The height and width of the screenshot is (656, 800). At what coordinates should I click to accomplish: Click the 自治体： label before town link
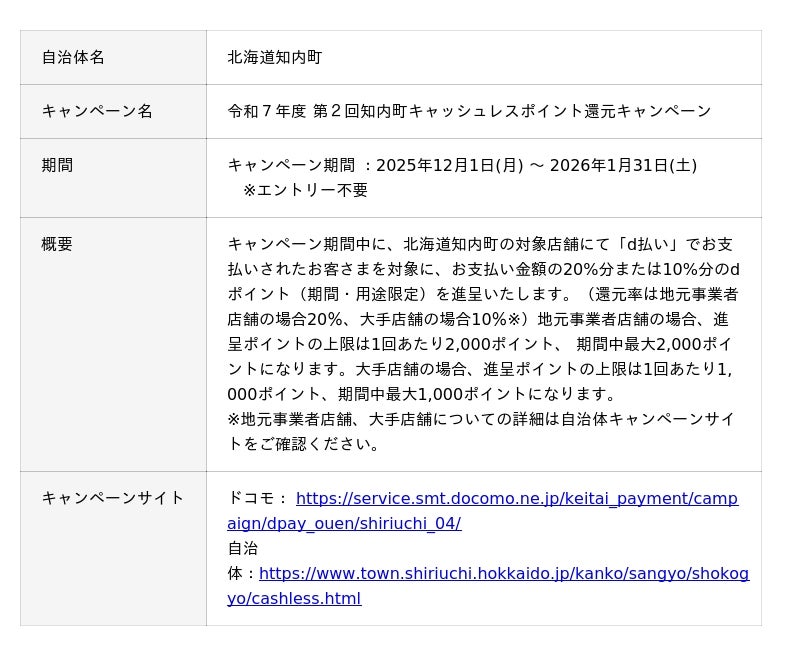click(x=242, y=561)
